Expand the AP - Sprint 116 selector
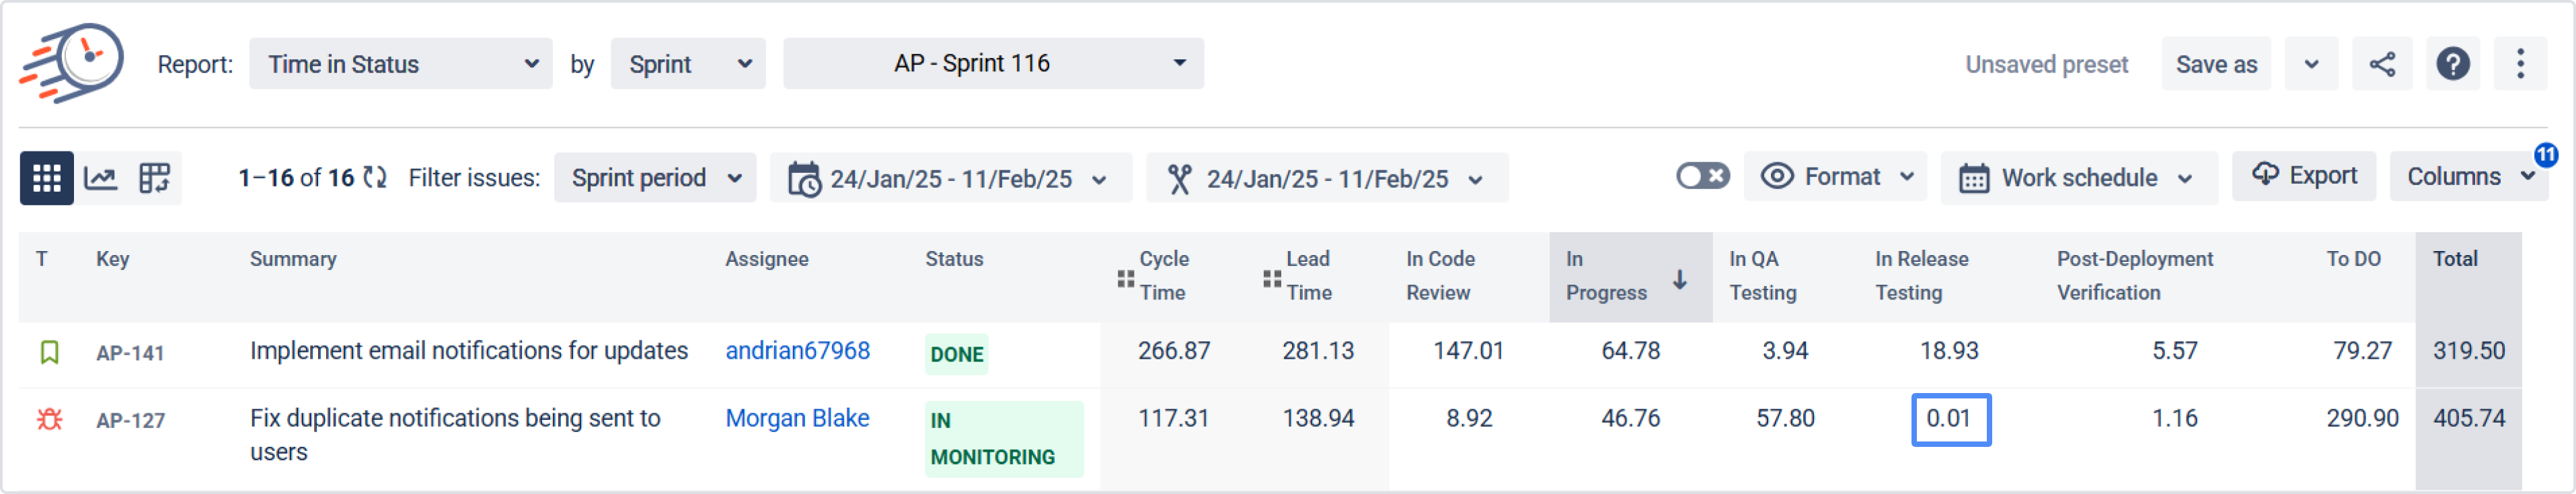Image resolution: width=2576 pixels, height=494 pixels. point(993,64)
